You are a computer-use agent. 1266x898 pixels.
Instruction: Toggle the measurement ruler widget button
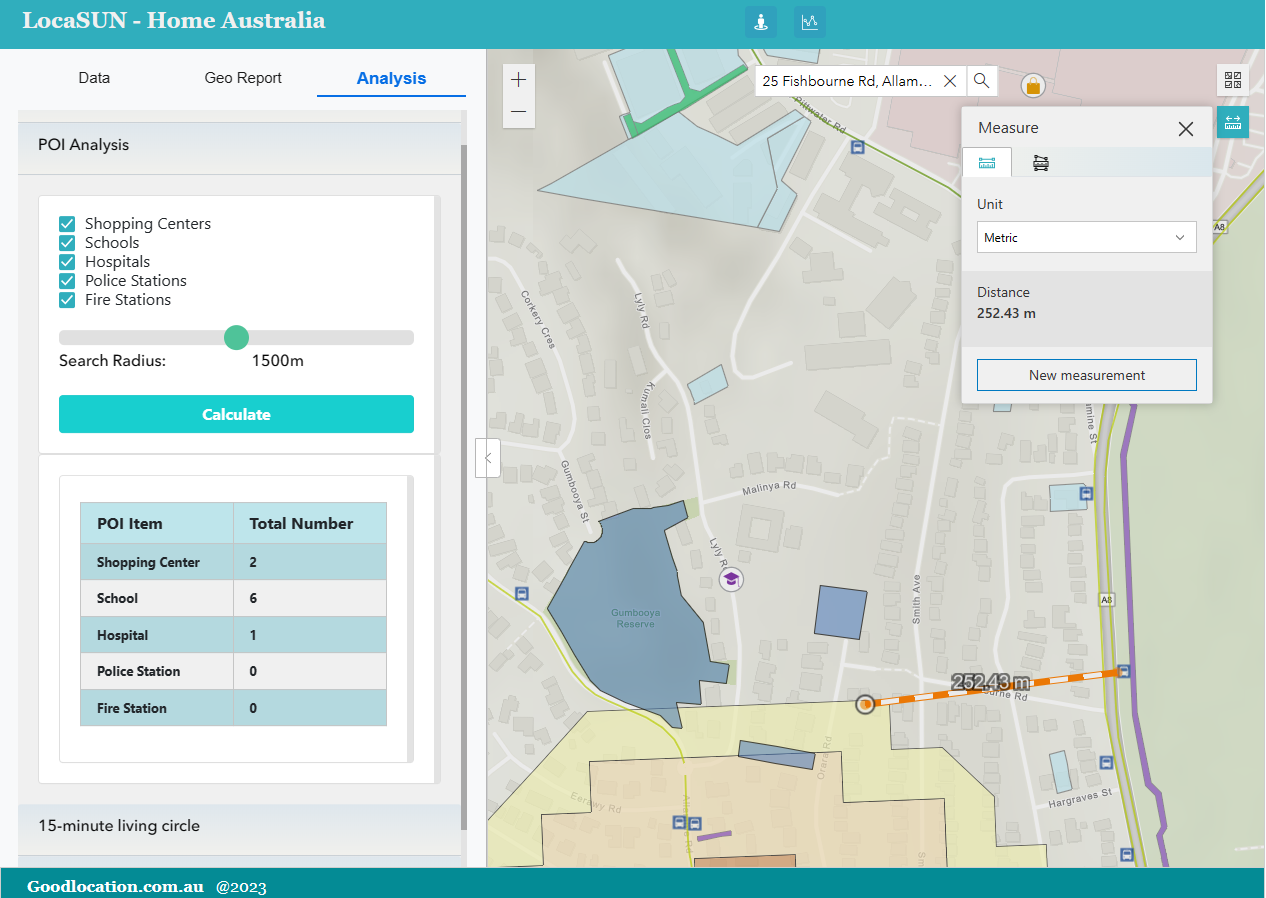[1232, 122]
